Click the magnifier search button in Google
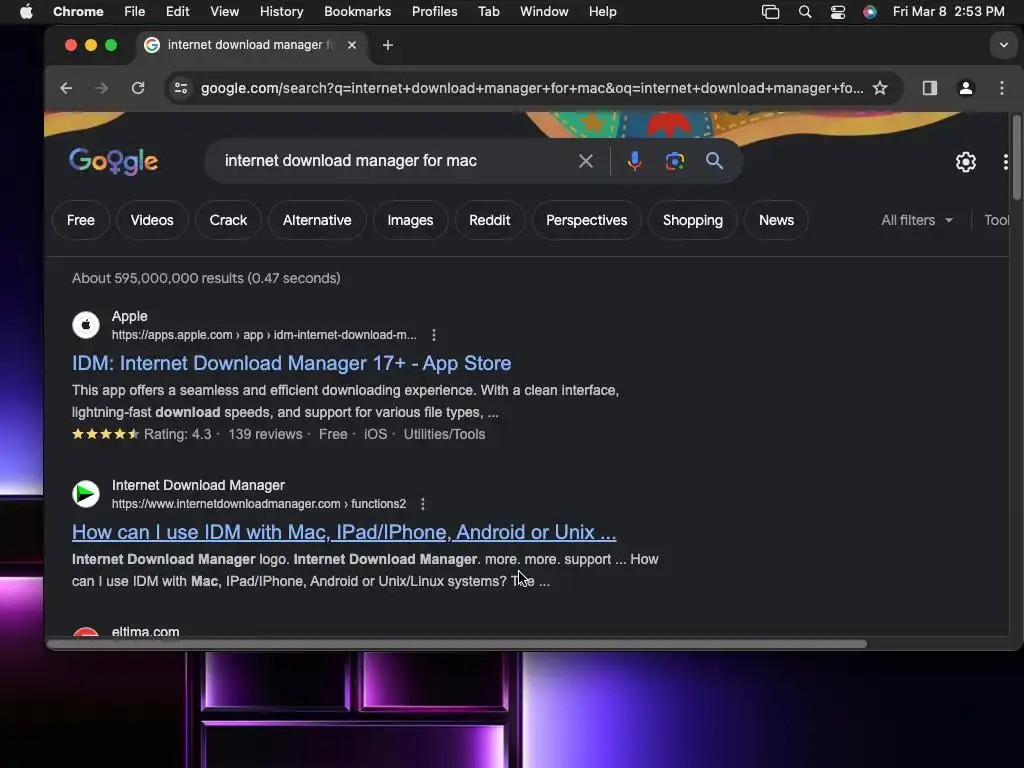 (x=714, y=161)
